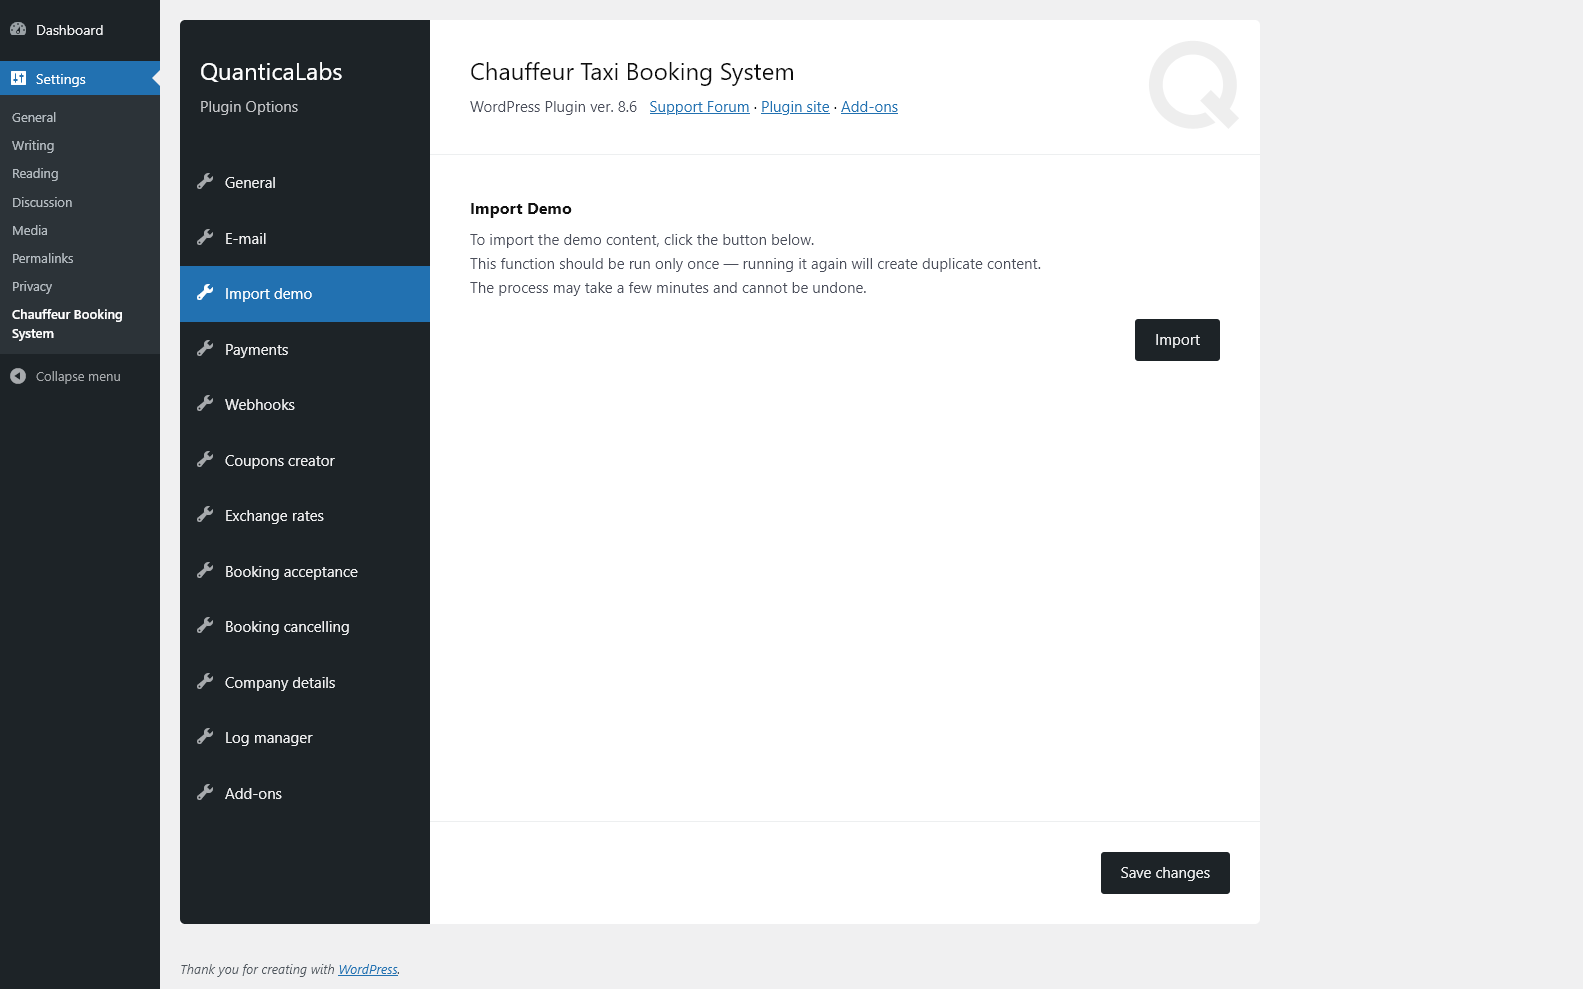Switch to Booking cancelling tab
The width and height of the screenshot is (1583, 989).
pyautogui.click(x=305, y=627)
